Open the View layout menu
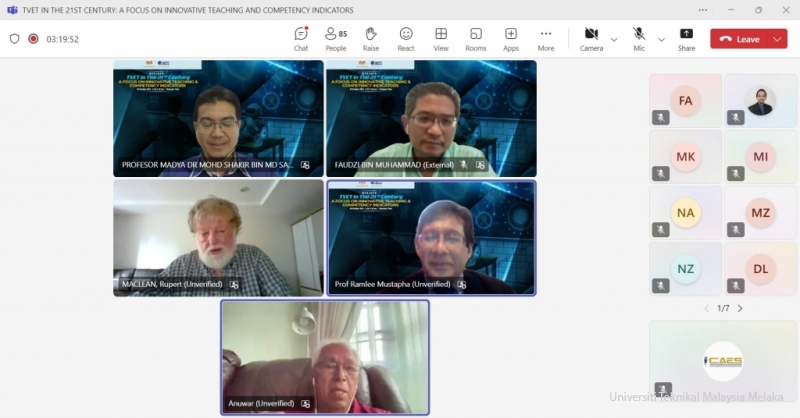Image resolution: width=800 pixels, height=418 pixels. coord(441,38)
